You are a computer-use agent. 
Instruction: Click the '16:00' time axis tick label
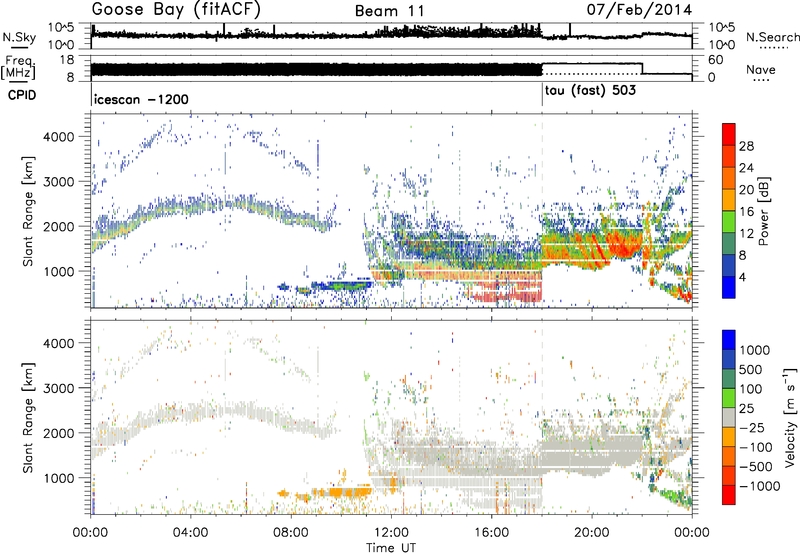point(491,533)
